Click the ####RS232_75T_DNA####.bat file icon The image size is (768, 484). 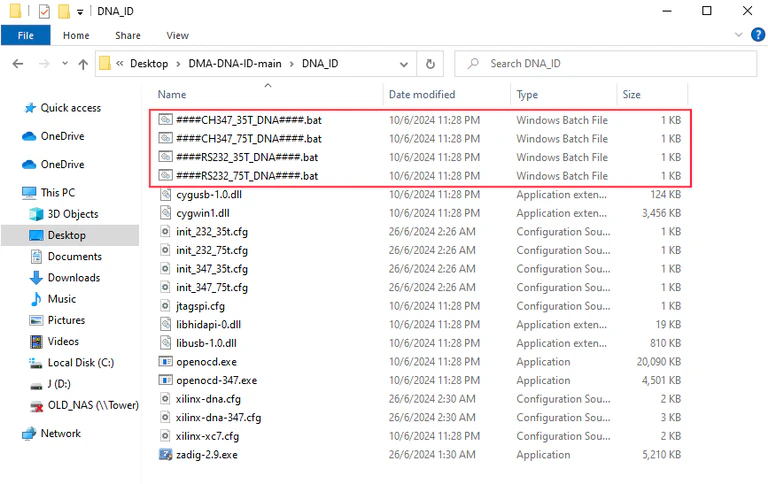pyautogui.click(x=166, y=175)
